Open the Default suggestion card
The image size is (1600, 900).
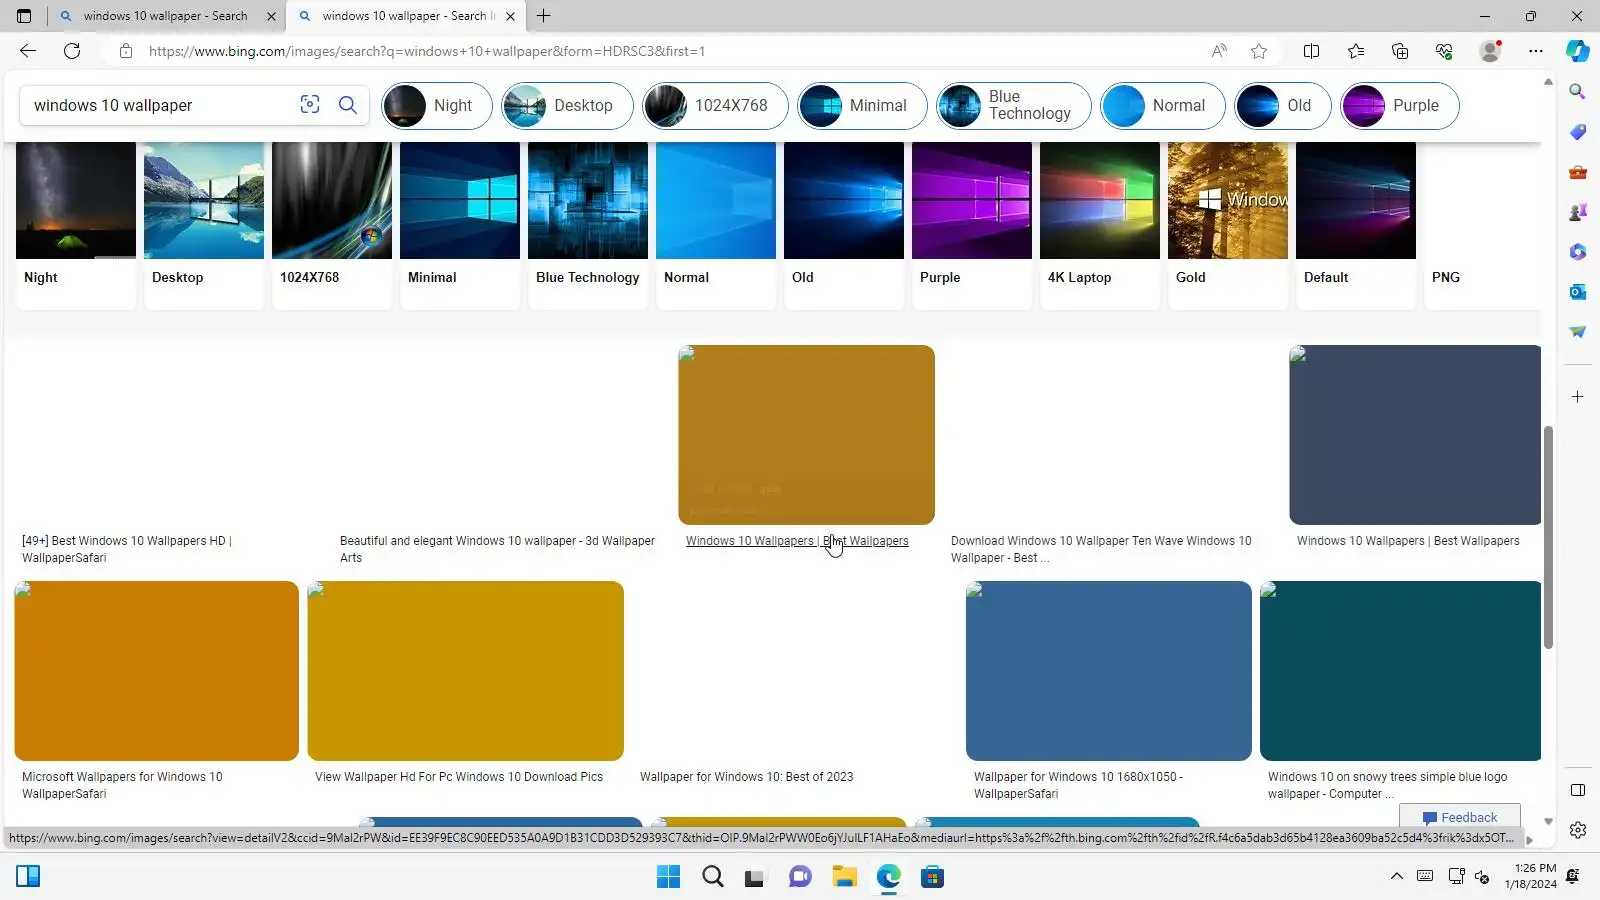point(1356,225)
